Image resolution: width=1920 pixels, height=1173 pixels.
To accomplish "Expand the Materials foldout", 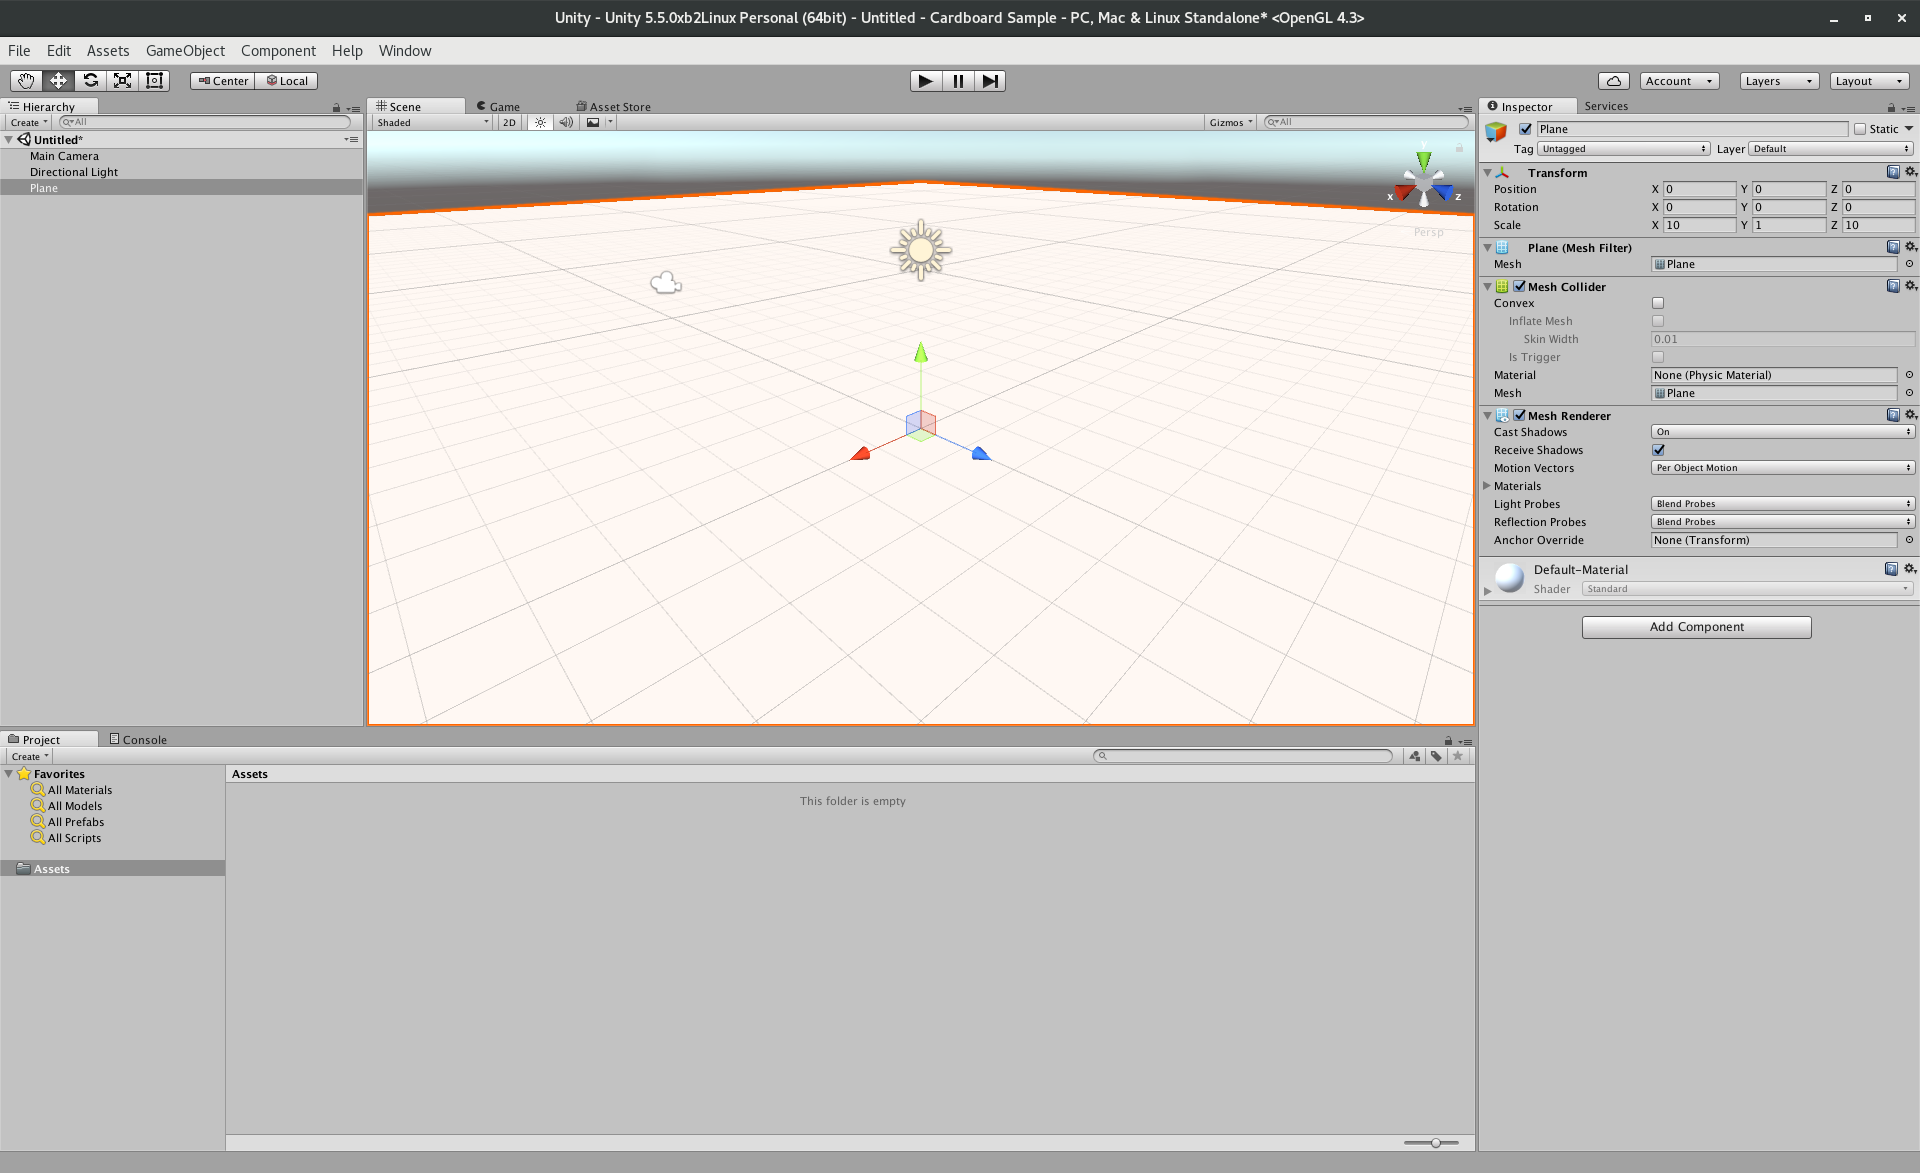I will click(1487, 486).
